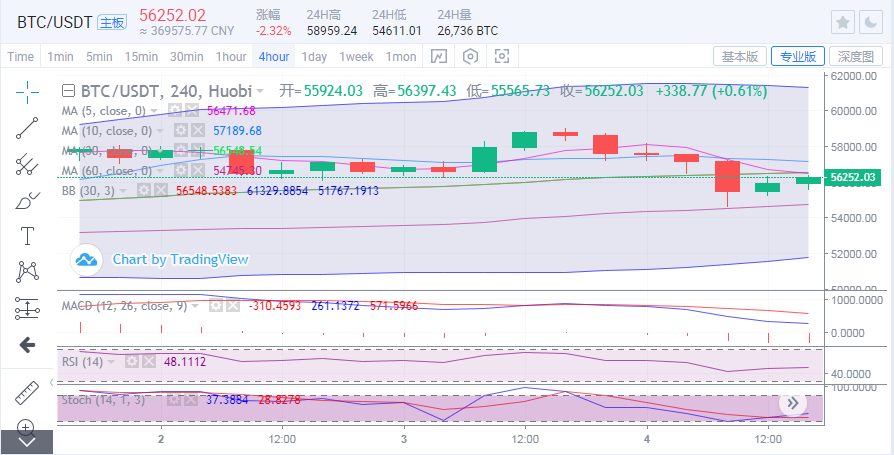Select the 1min interval
This screenshot has height=455, width=894.
point(60,56)
